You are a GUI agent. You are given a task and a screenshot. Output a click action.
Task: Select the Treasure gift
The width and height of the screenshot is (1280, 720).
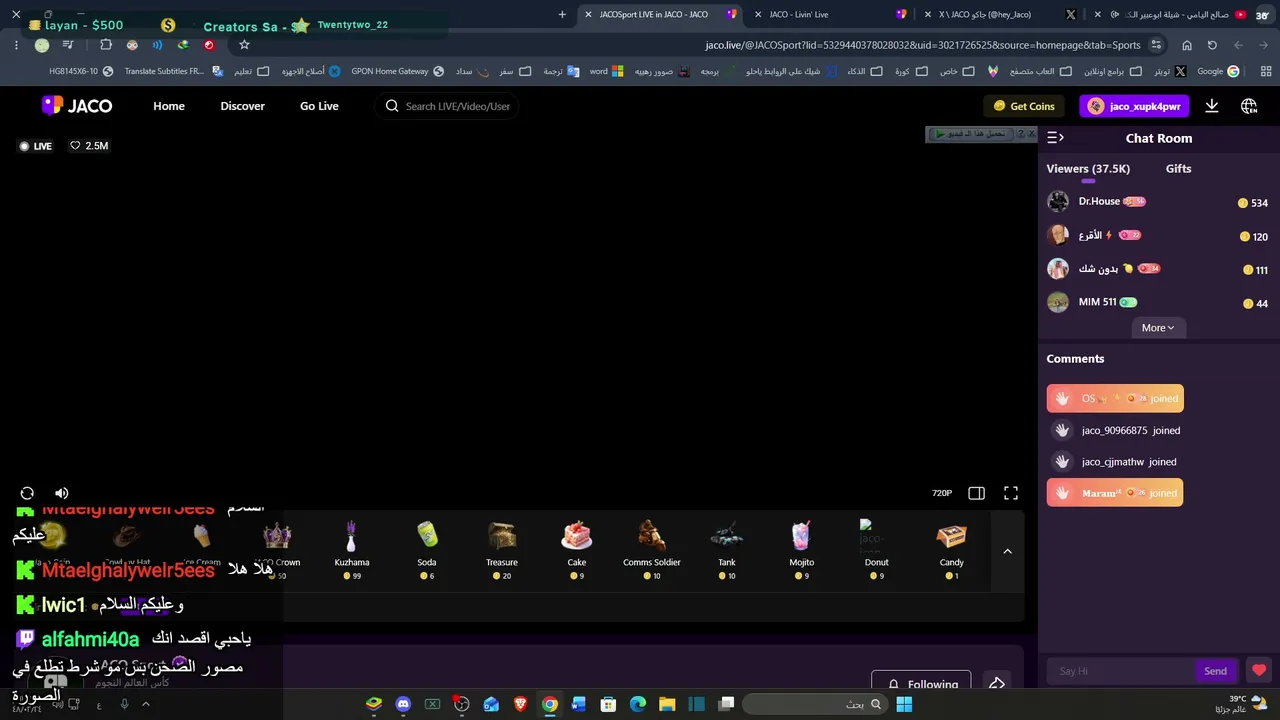(502, 549)
